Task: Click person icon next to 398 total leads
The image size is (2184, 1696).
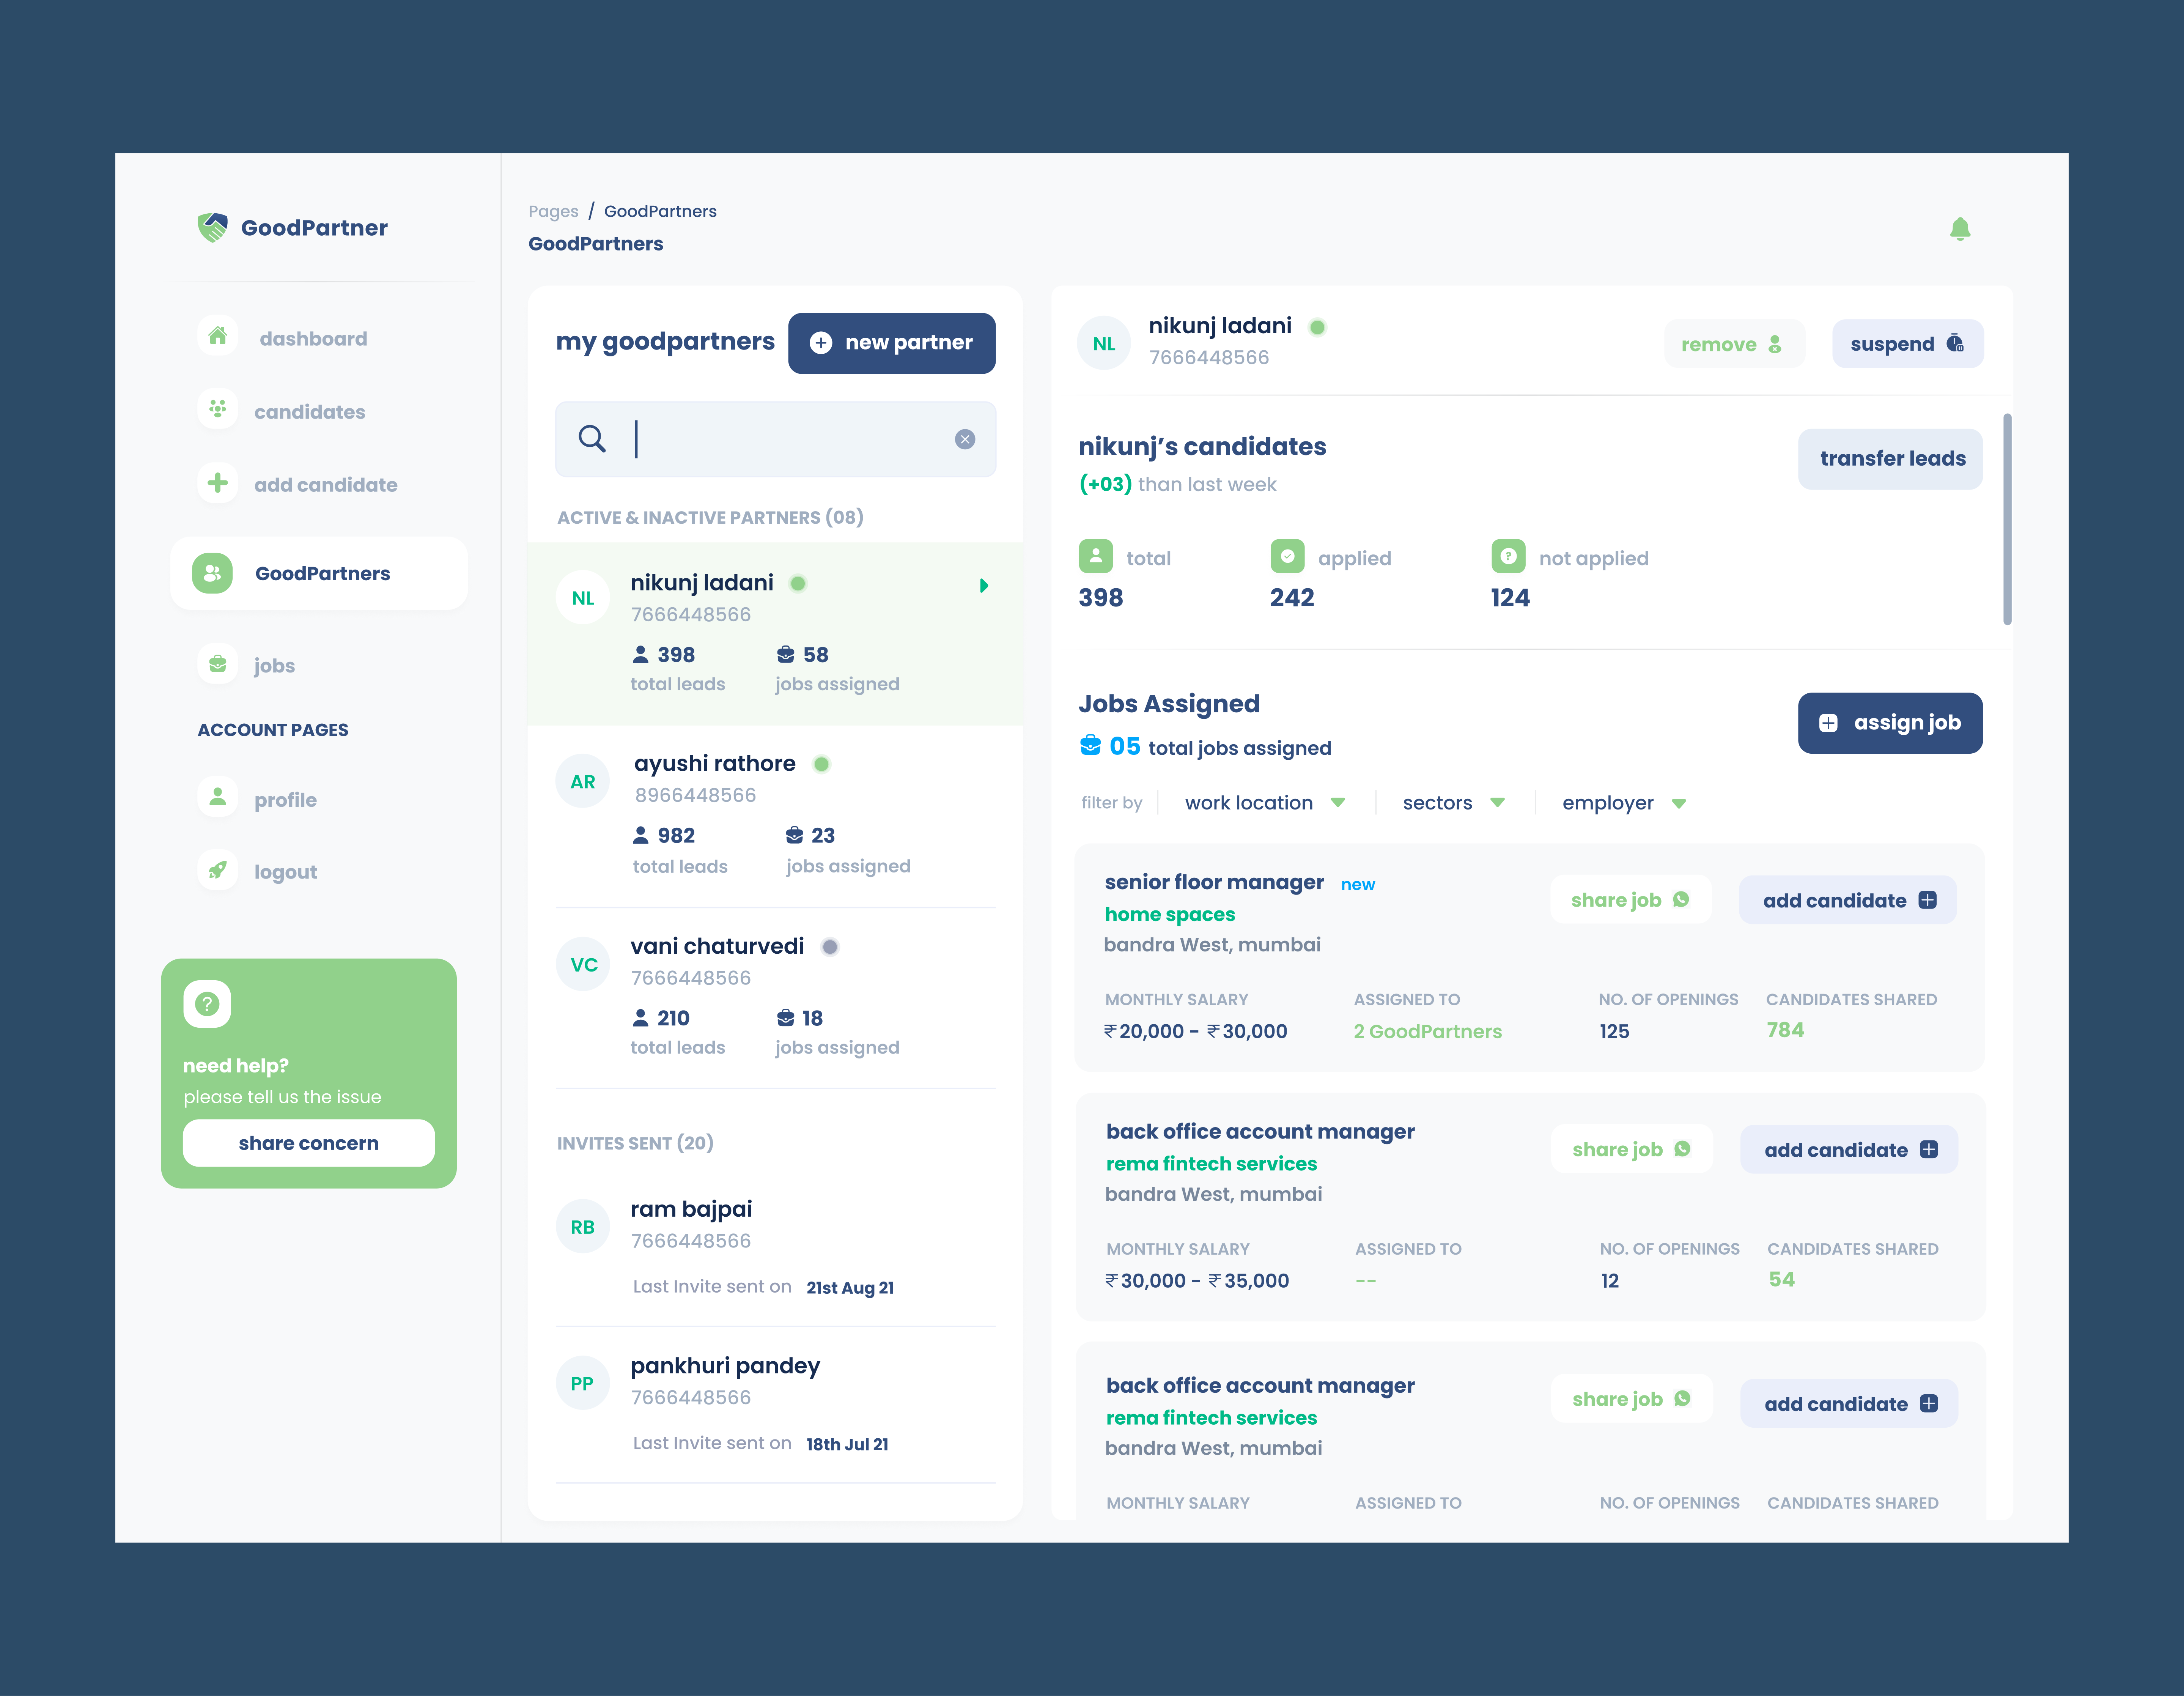Action: pyautogui.click(x=641, y=655)
